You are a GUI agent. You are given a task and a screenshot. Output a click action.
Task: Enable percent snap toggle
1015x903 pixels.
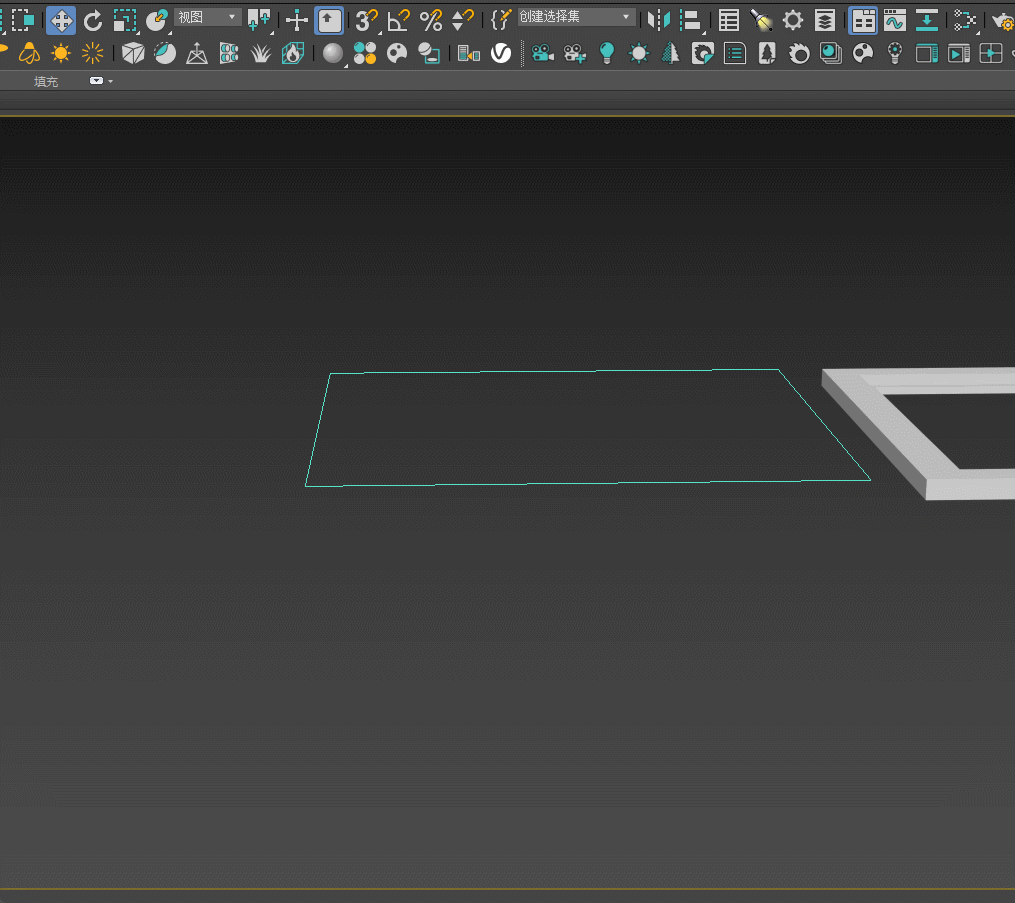431,20
